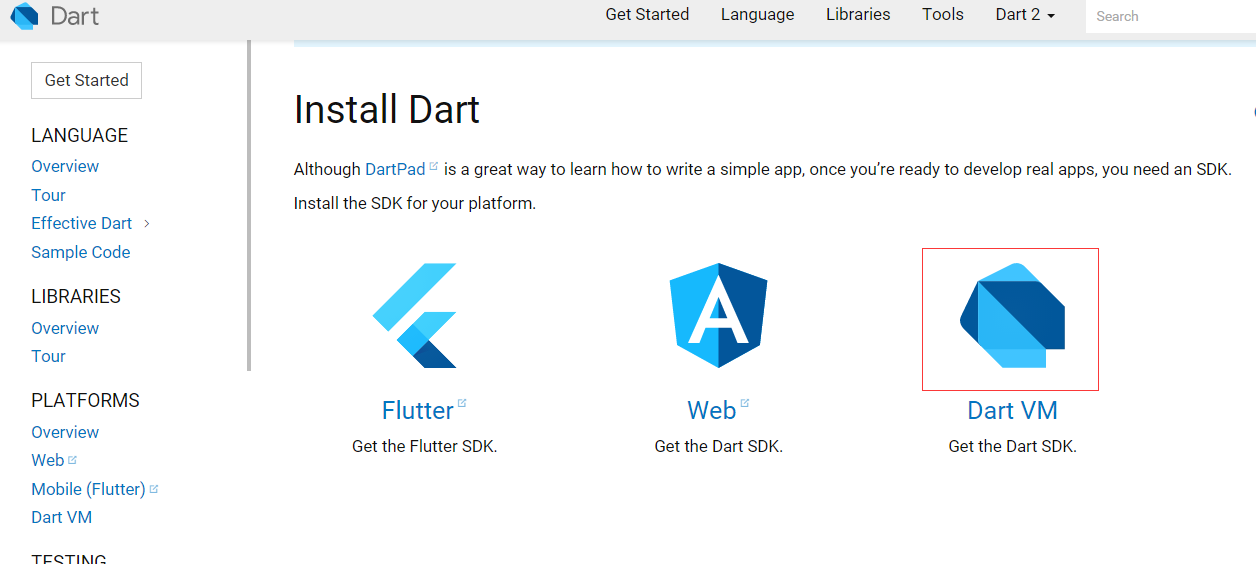Image resolution: width=1256 pixels, height=571 pixels.
Task: Open Get Started in top navigation
Action: (647, 15)
